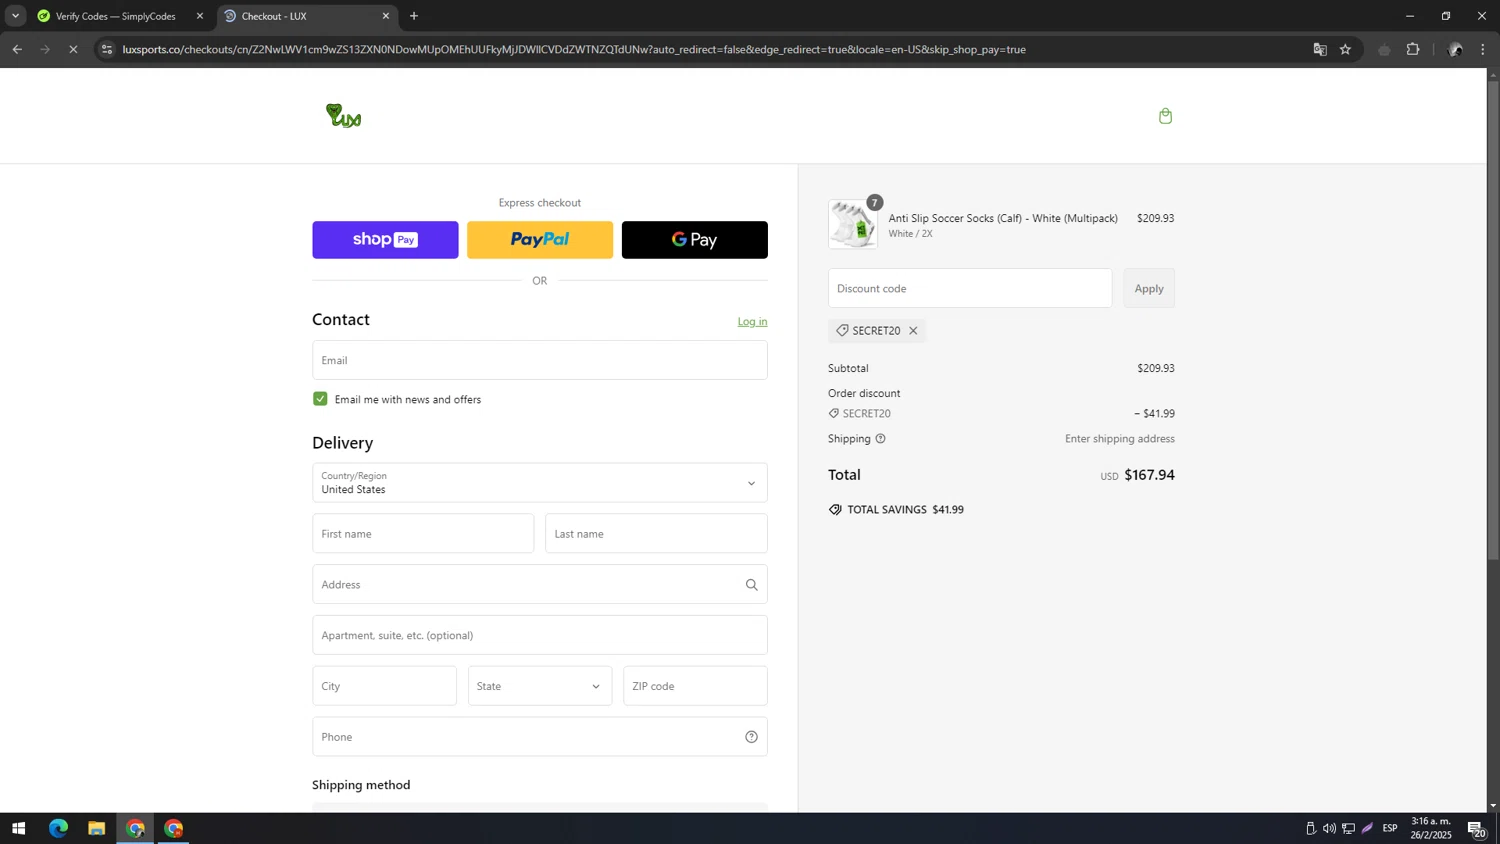
Task: Click the soccer socks product thumbnail
Action: point(853,224)
